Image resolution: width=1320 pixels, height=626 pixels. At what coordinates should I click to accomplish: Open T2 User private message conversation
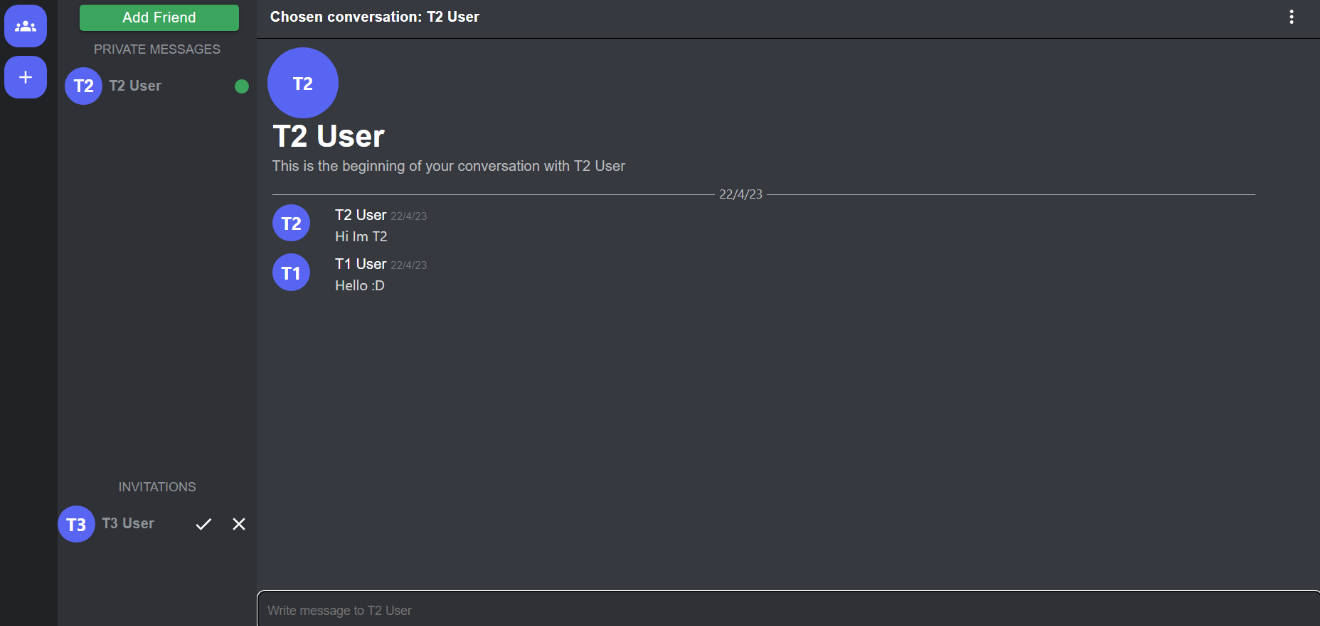click(135, 86)
